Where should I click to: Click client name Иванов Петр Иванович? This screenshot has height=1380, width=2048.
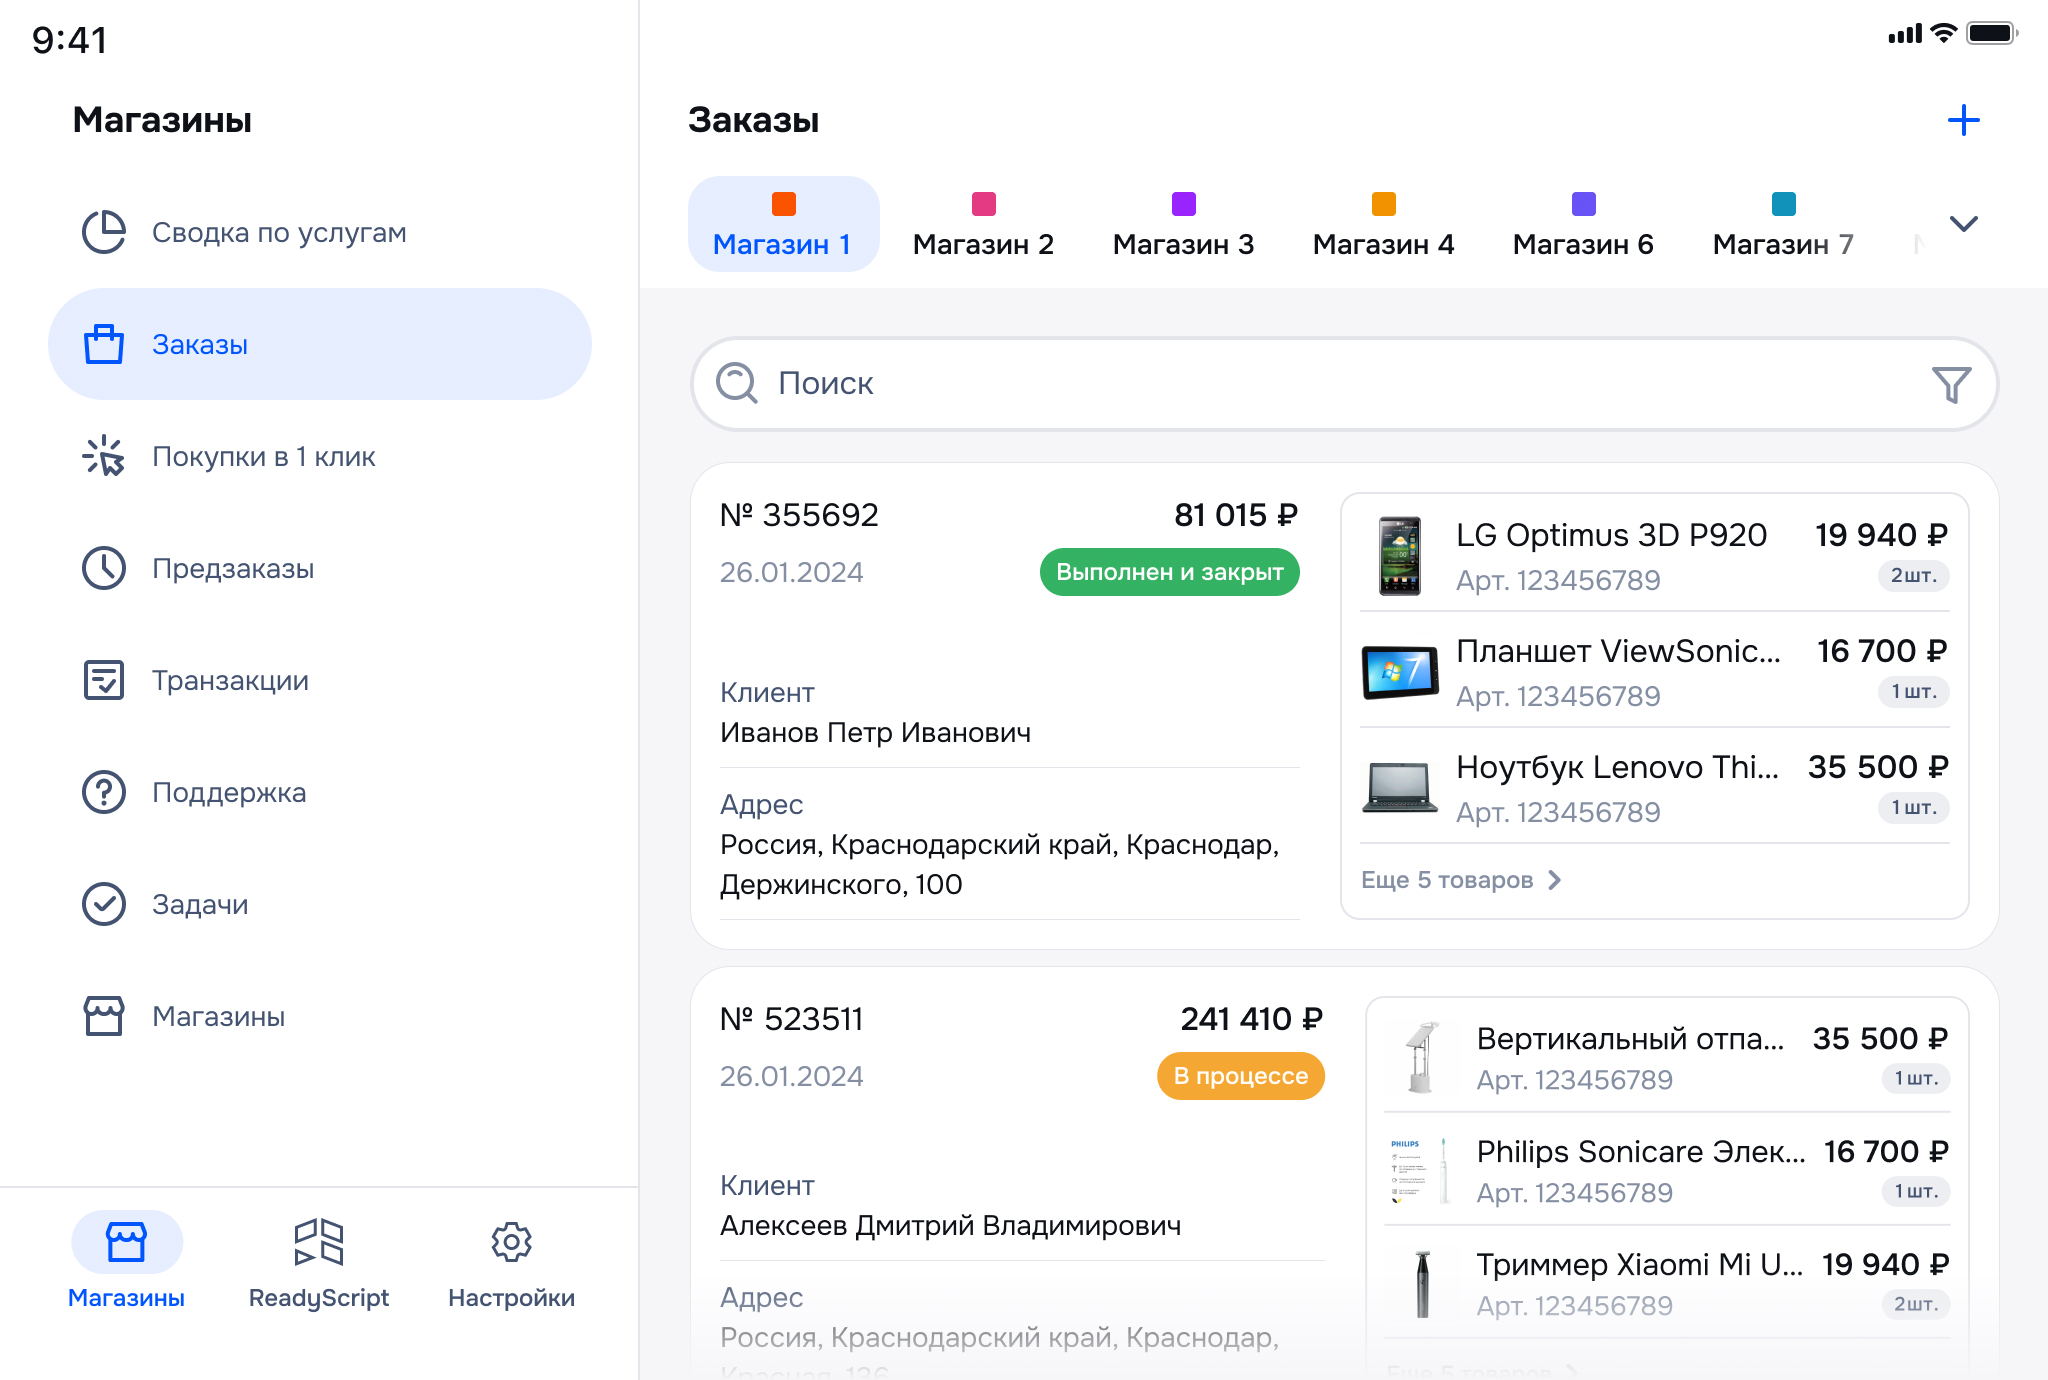pyautogui.click(x=876, y=733)
